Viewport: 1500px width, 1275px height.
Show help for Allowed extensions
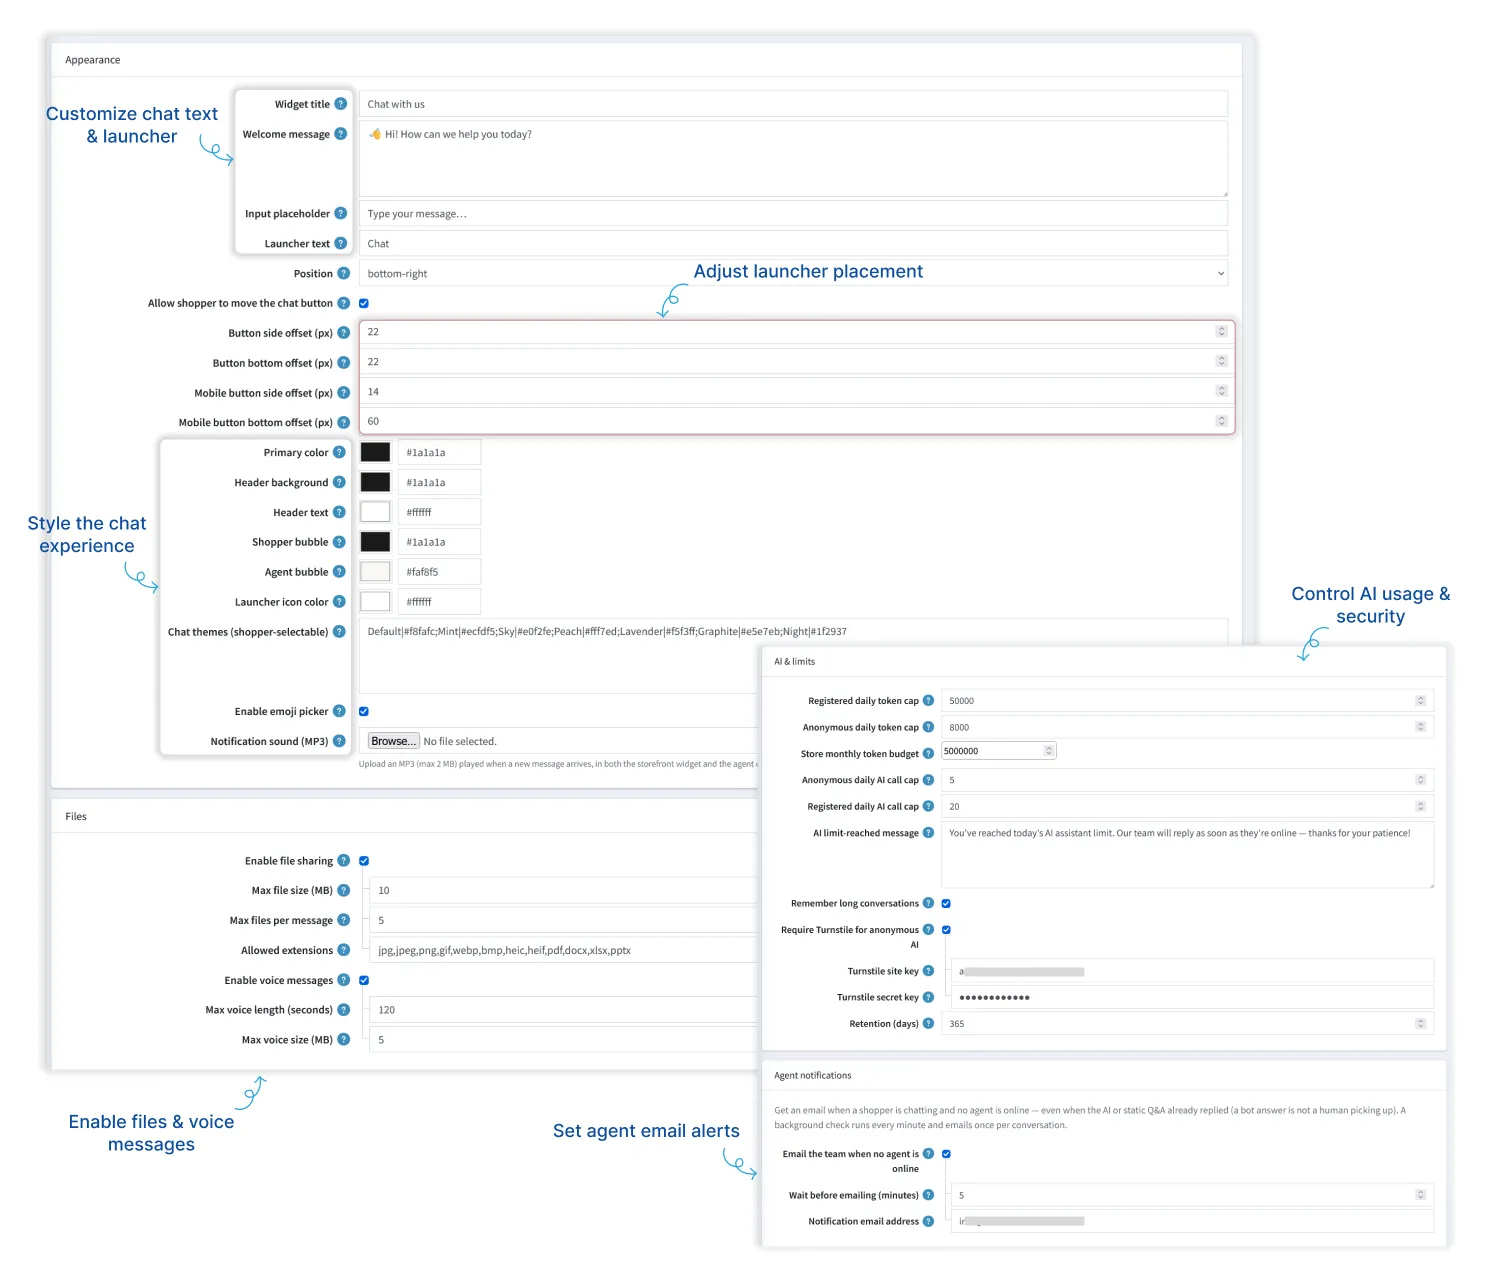343,950
